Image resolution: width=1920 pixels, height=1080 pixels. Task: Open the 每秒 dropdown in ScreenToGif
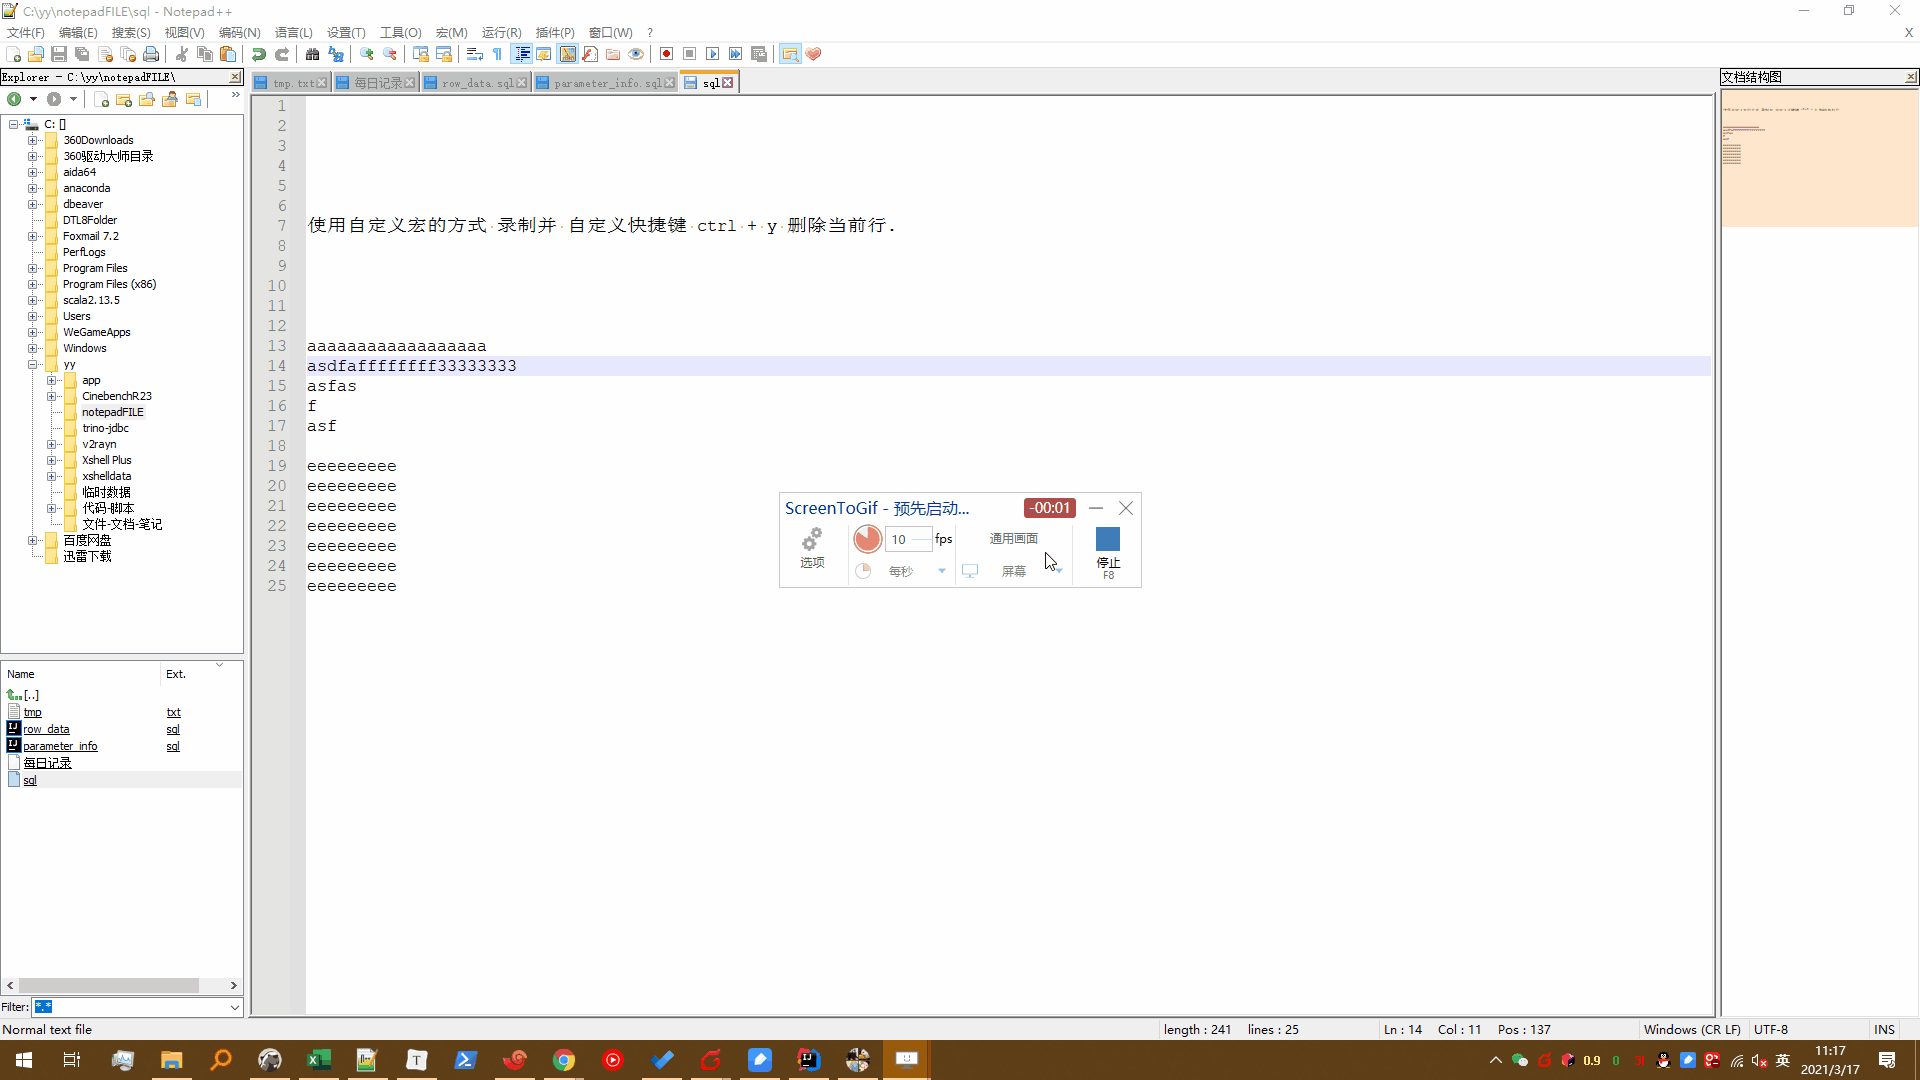point(941,571)
